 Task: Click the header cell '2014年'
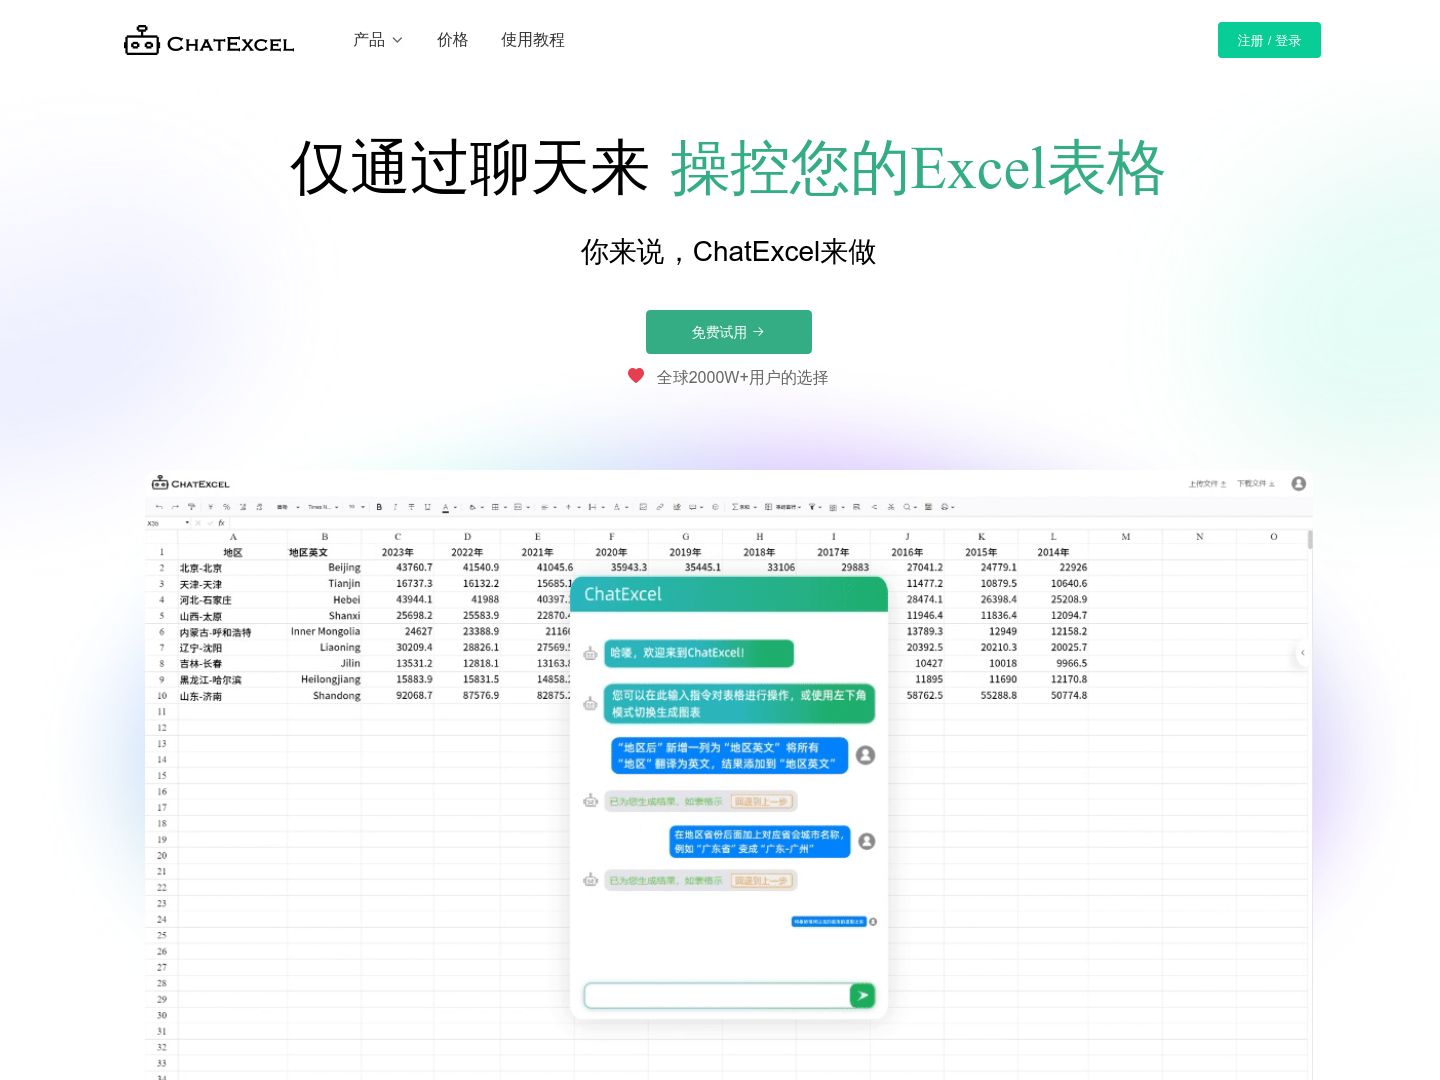tap(1053, 552)
